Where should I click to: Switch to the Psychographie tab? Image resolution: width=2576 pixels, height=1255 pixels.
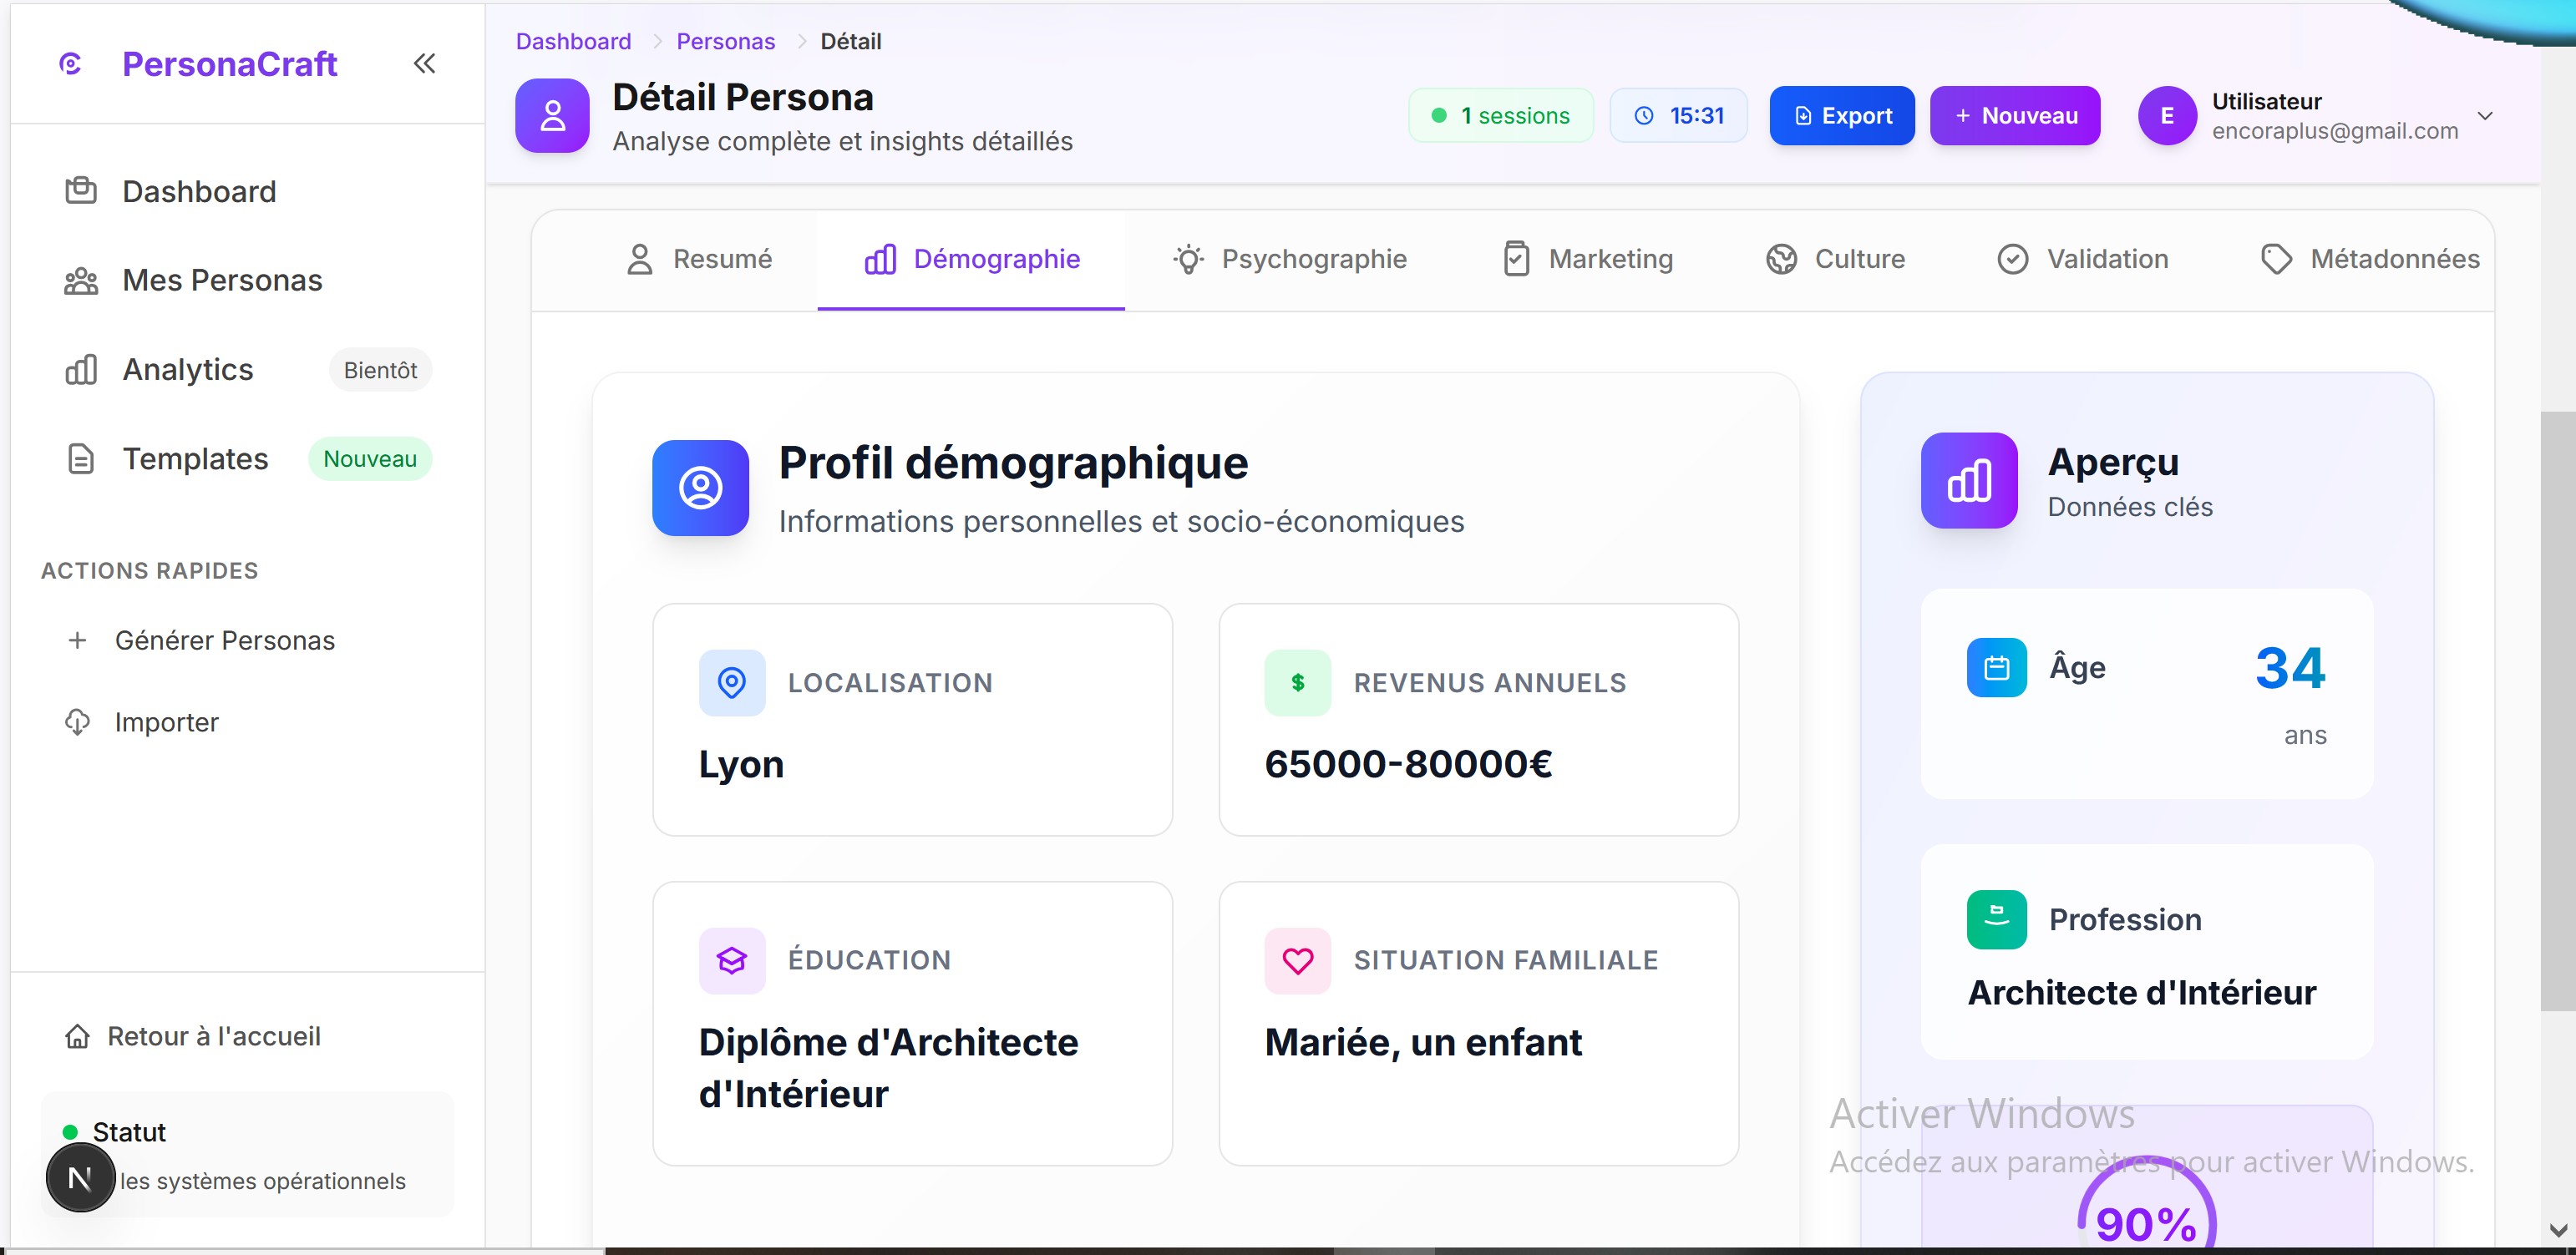click(1289, 259)
